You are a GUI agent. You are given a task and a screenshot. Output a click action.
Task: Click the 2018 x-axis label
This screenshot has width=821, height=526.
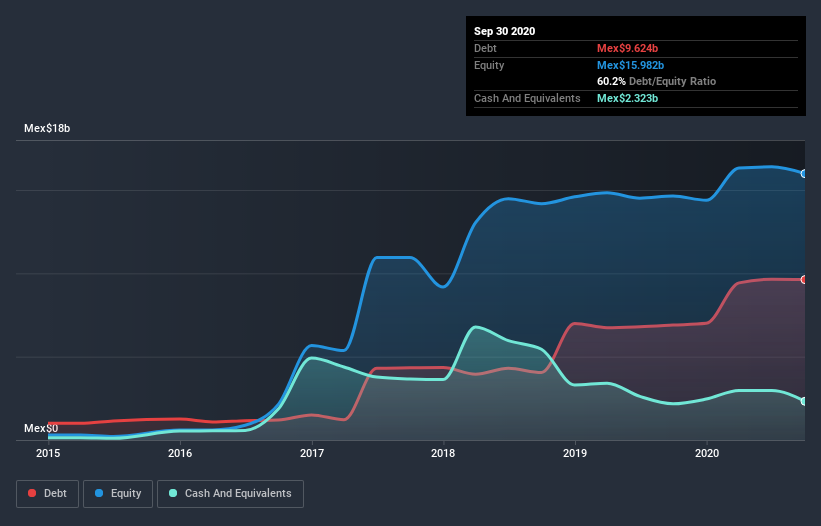(443, 453)
